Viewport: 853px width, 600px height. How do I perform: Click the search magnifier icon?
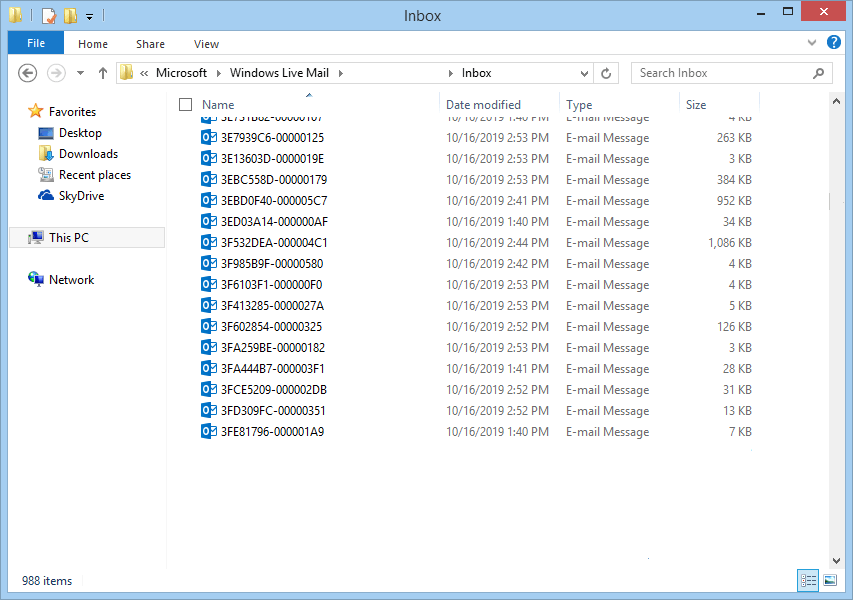819,73
